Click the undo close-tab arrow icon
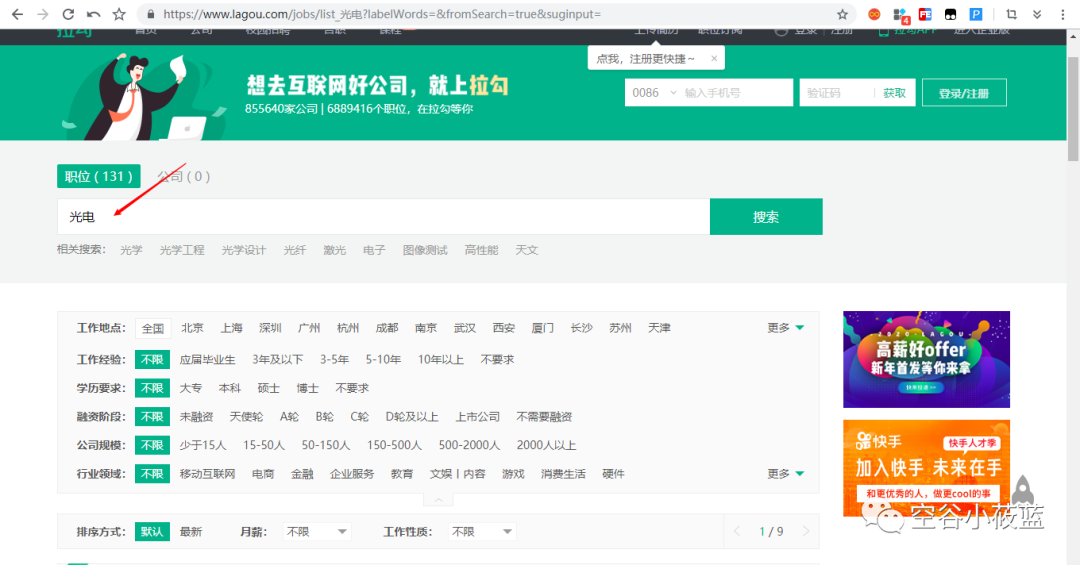Image resolution: width=1080 pixels, height=565 pixels. click(x=93, y=14)
